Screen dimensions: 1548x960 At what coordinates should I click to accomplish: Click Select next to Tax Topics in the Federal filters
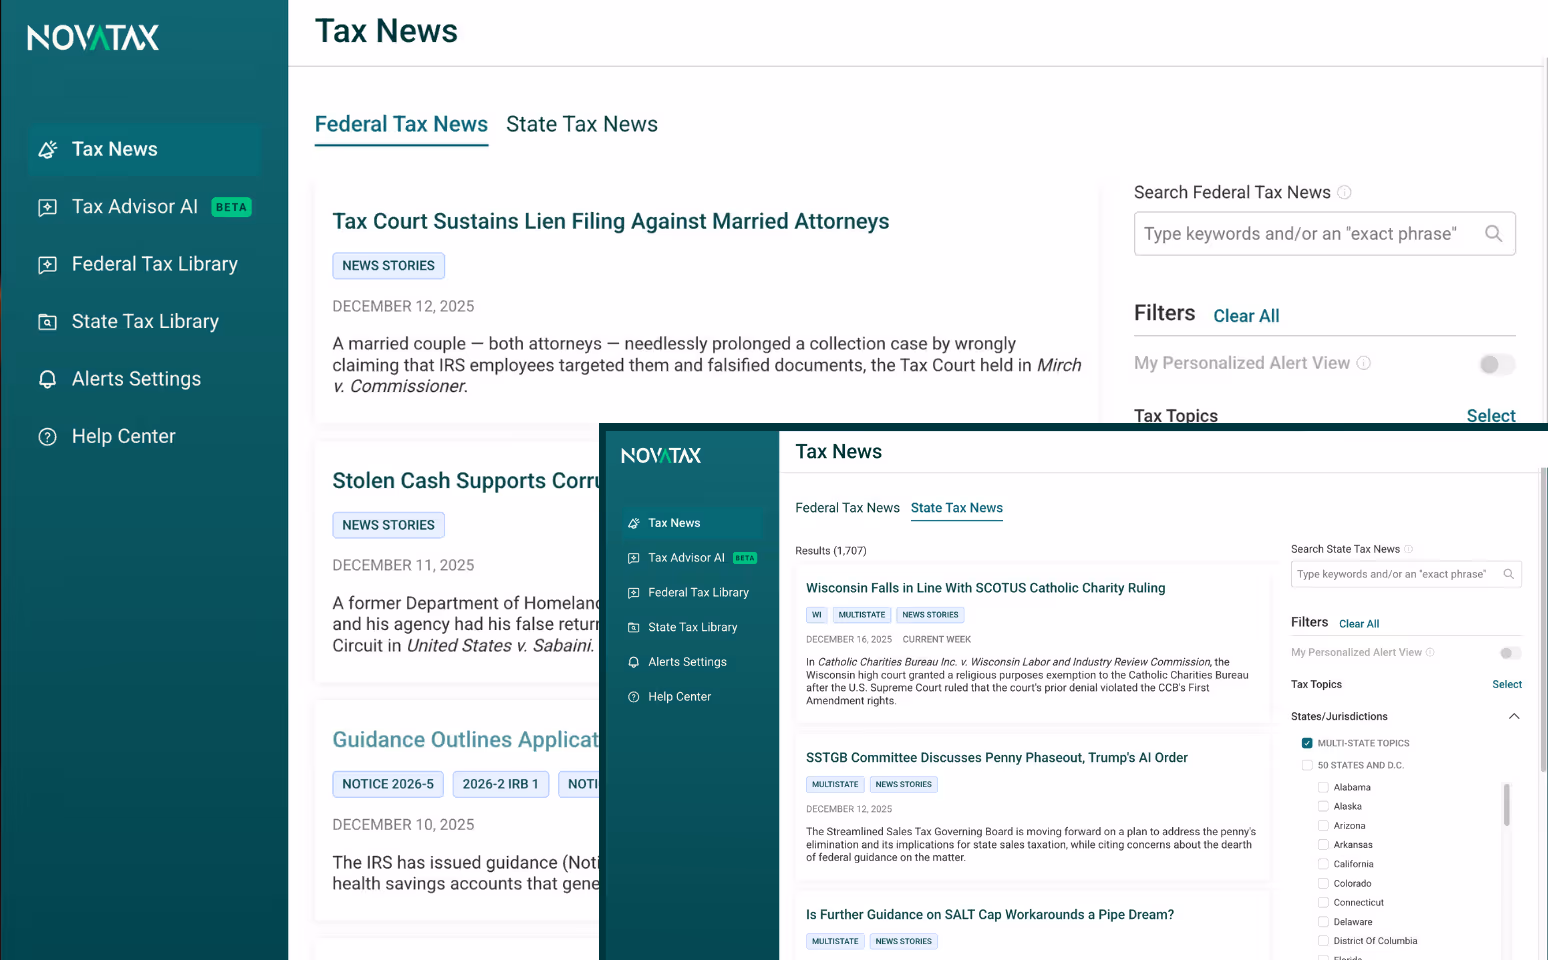1491,416
